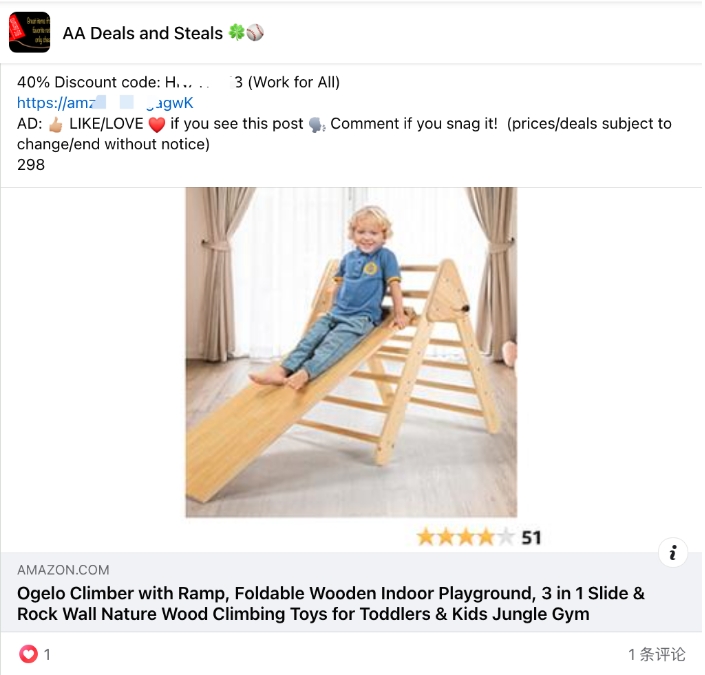Click the info "i" icon on link preview
This screenshot has width=705, height=675.
click(x=673, y=552)
